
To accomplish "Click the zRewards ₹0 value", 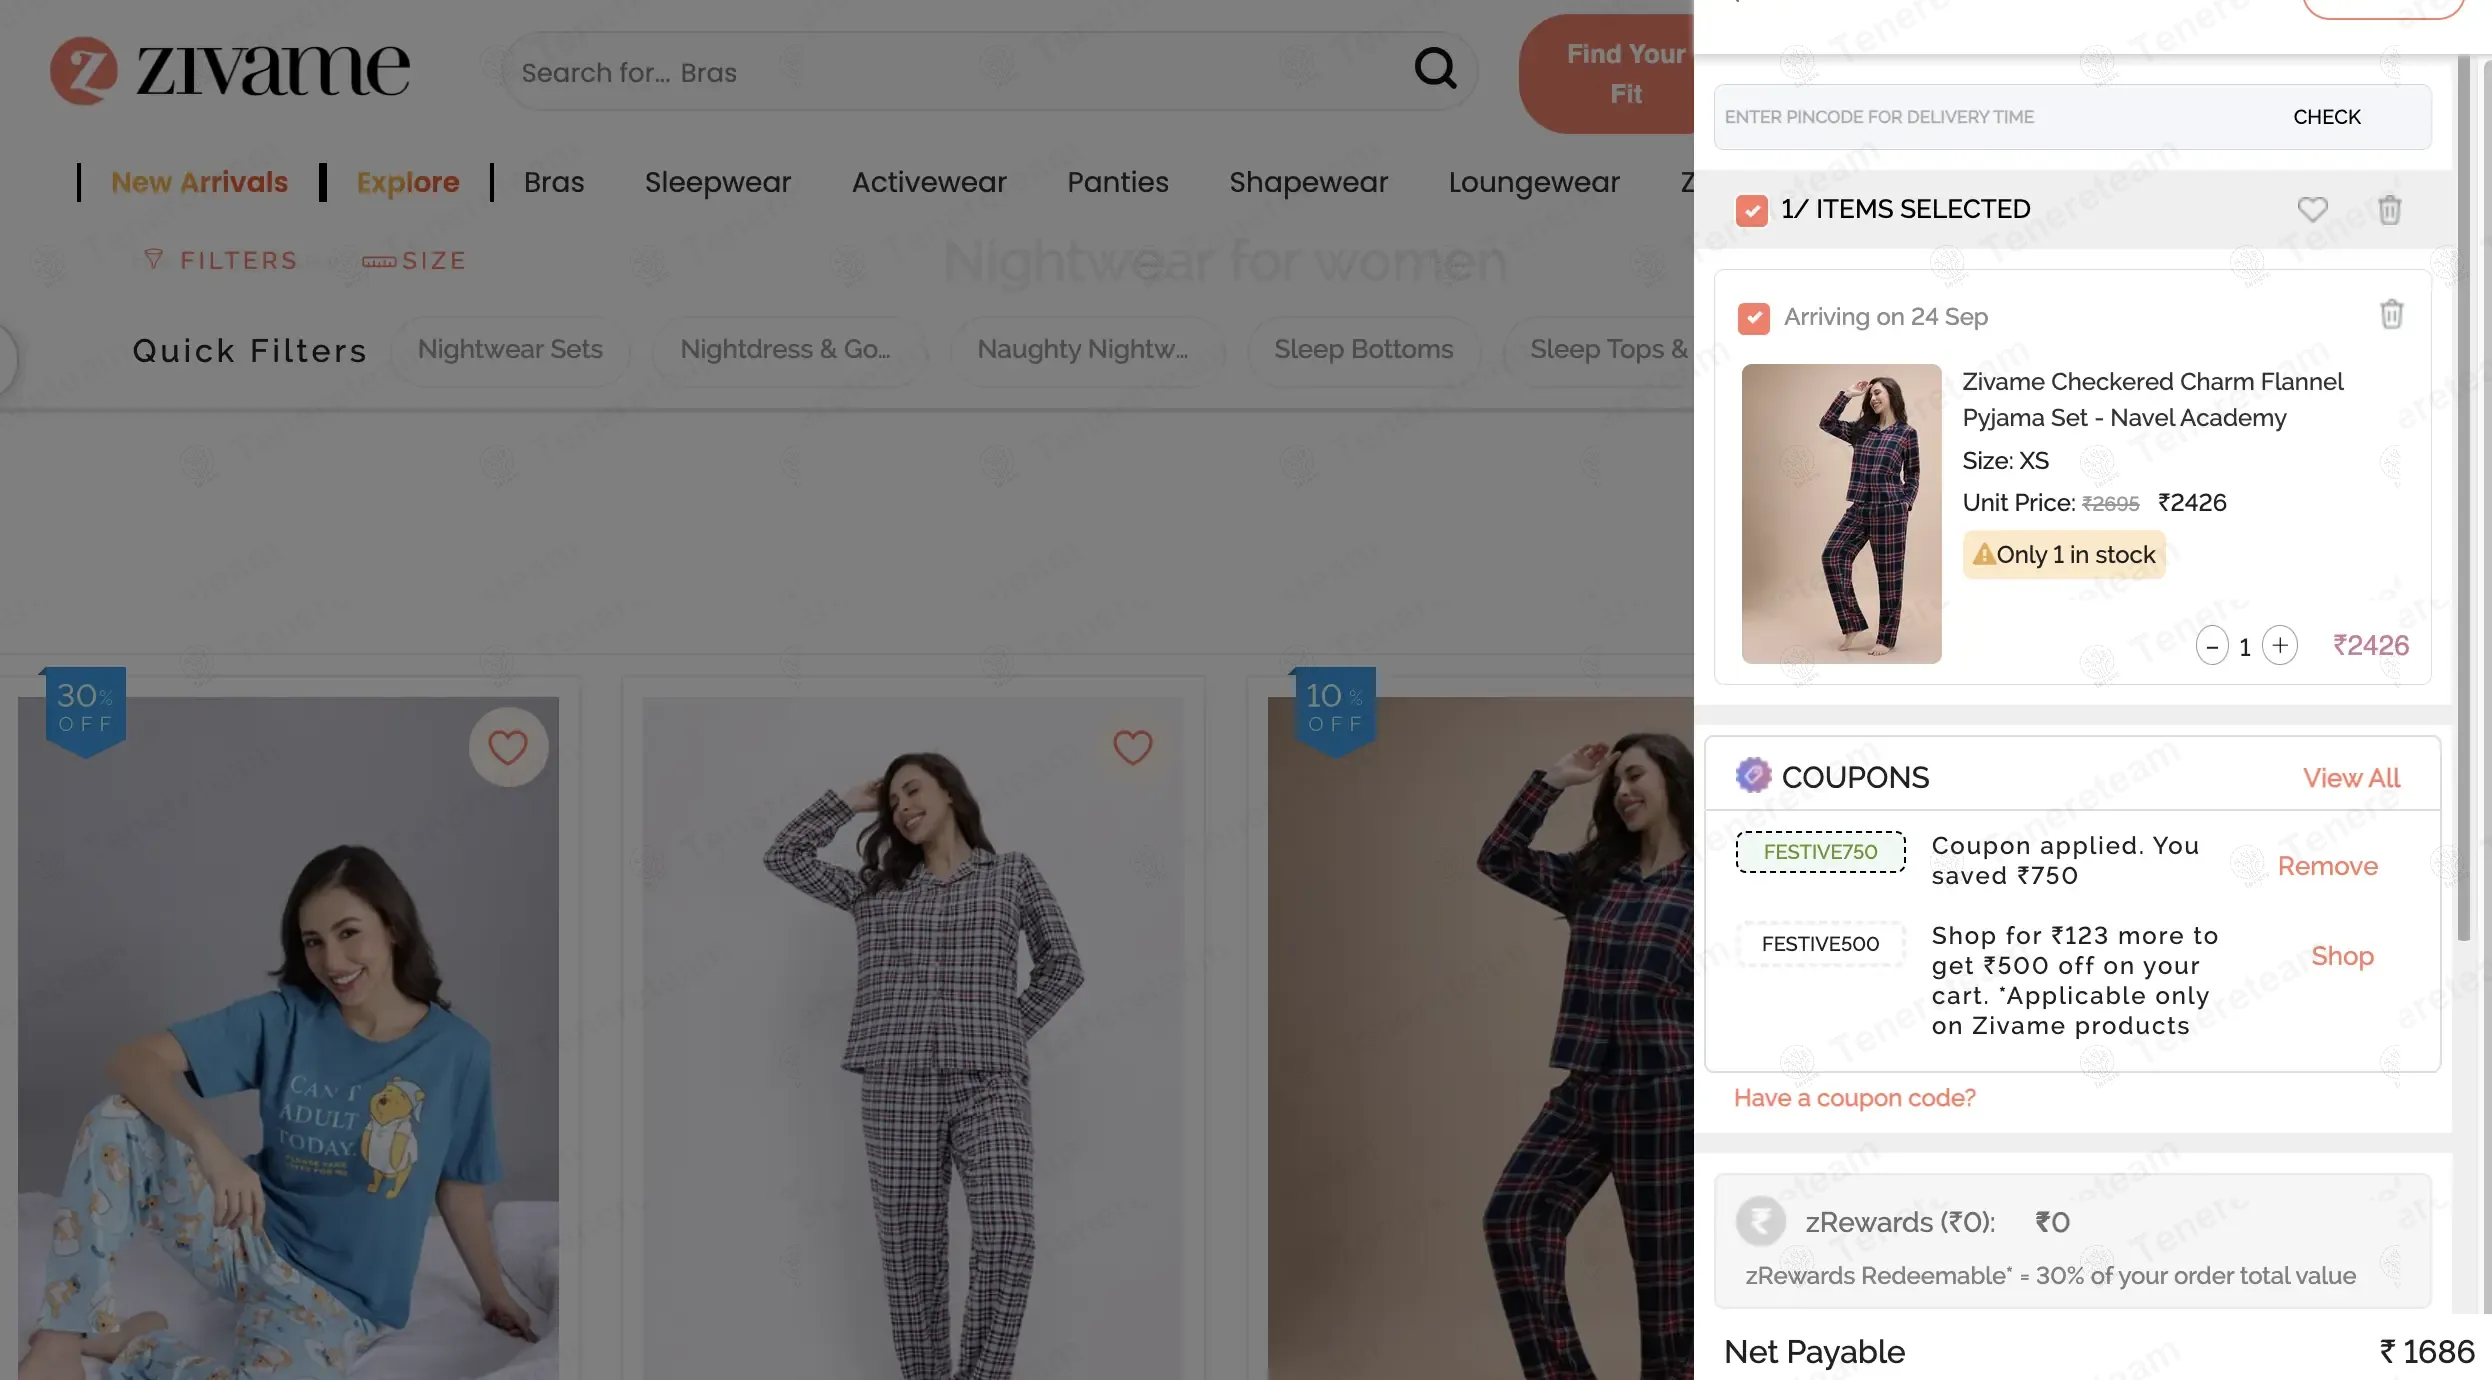I will click(x=2052, y=1221).
